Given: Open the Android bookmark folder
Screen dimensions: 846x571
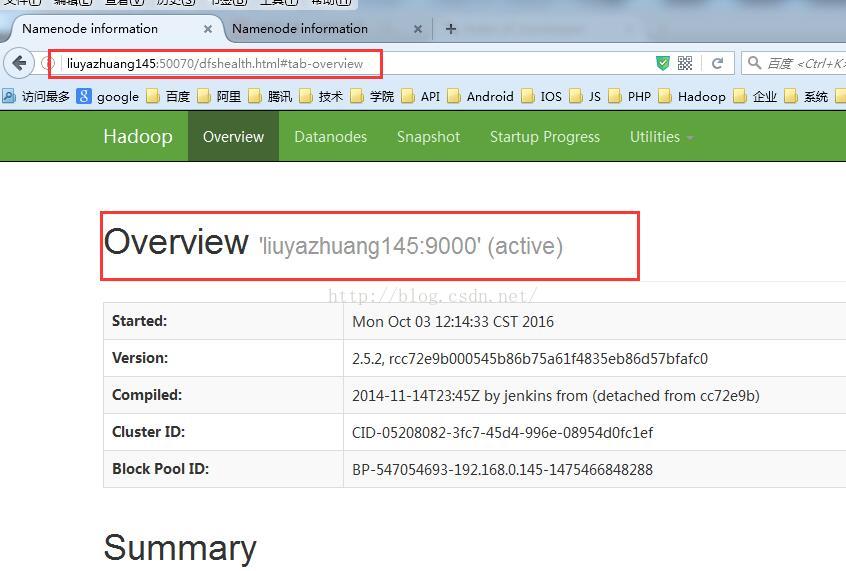Looking at the screenshot, I should coord(480,97).
